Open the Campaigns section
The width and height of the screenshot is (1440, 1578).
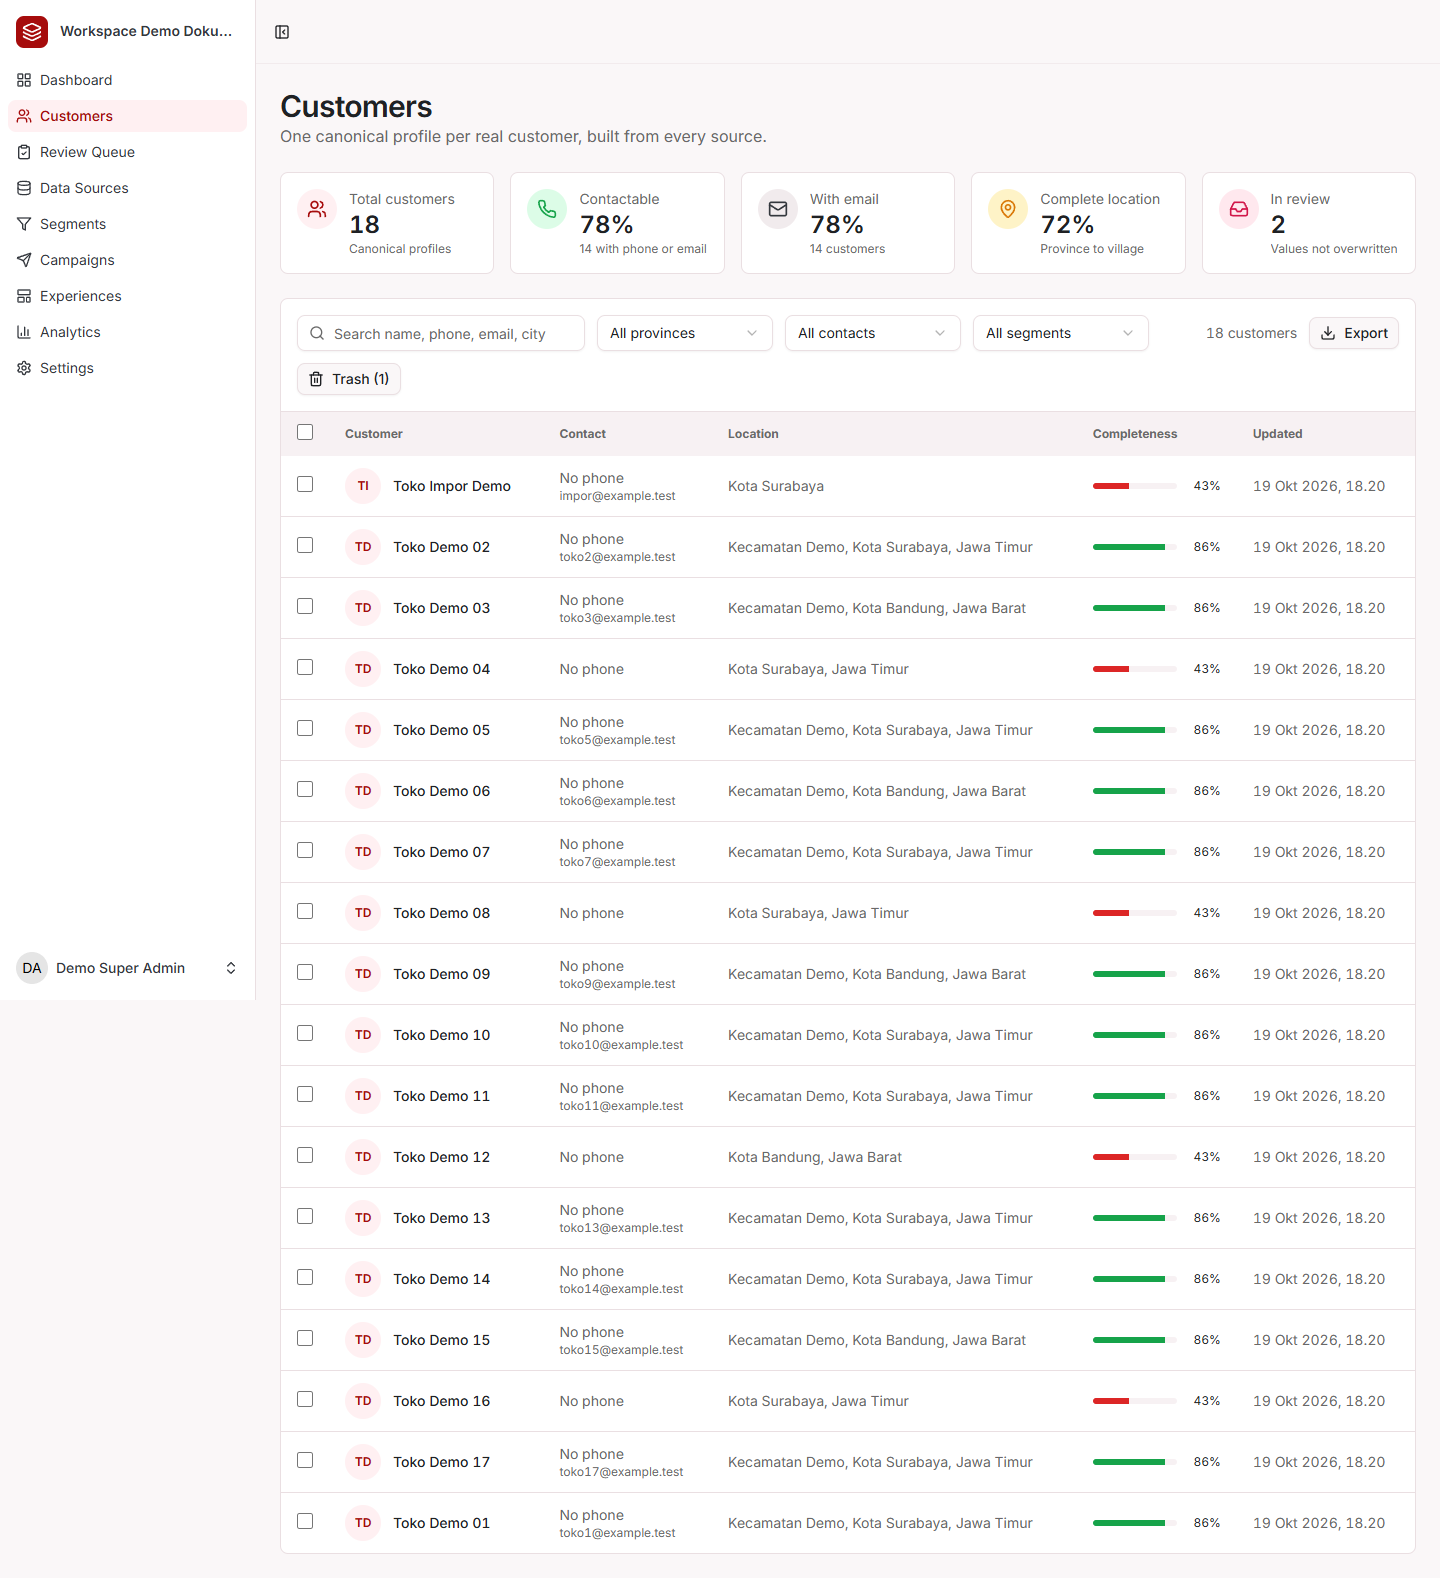127,260
